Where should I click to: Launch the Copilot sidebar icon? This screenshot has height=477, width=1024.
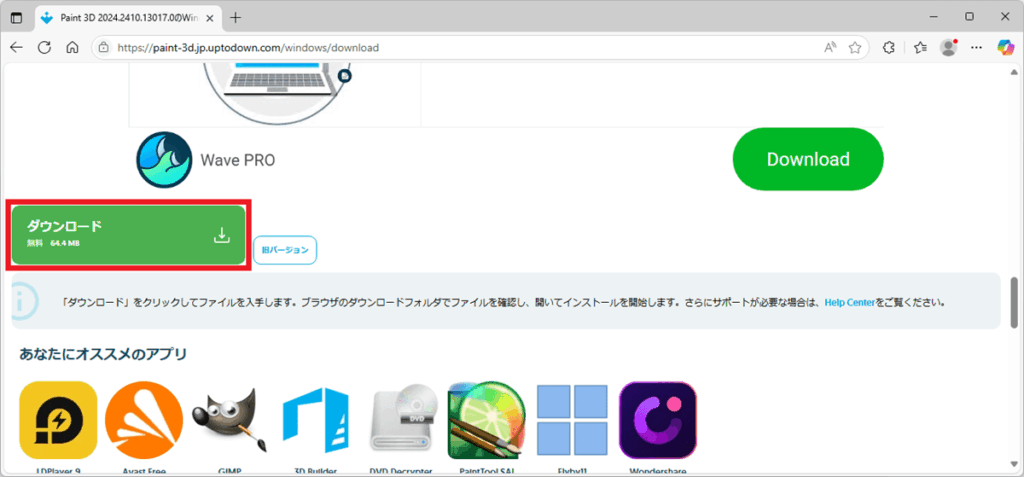tap(1005, 48)
